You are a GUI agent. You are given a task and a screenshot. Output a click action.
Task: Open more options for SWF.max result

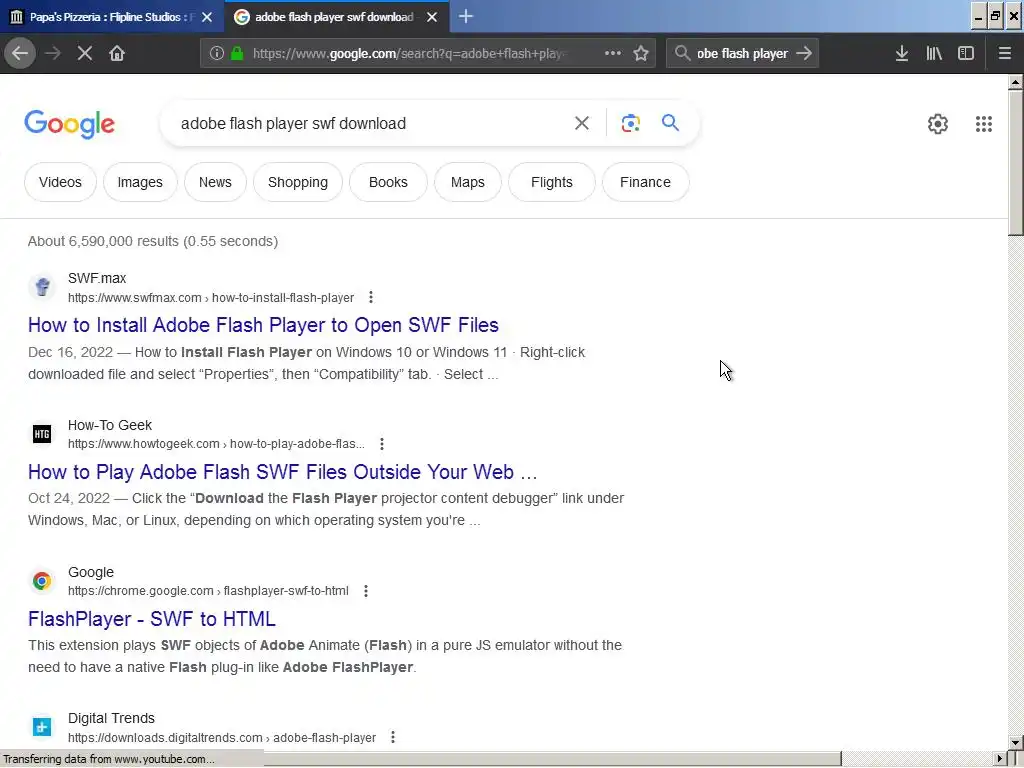click(371, 298)
